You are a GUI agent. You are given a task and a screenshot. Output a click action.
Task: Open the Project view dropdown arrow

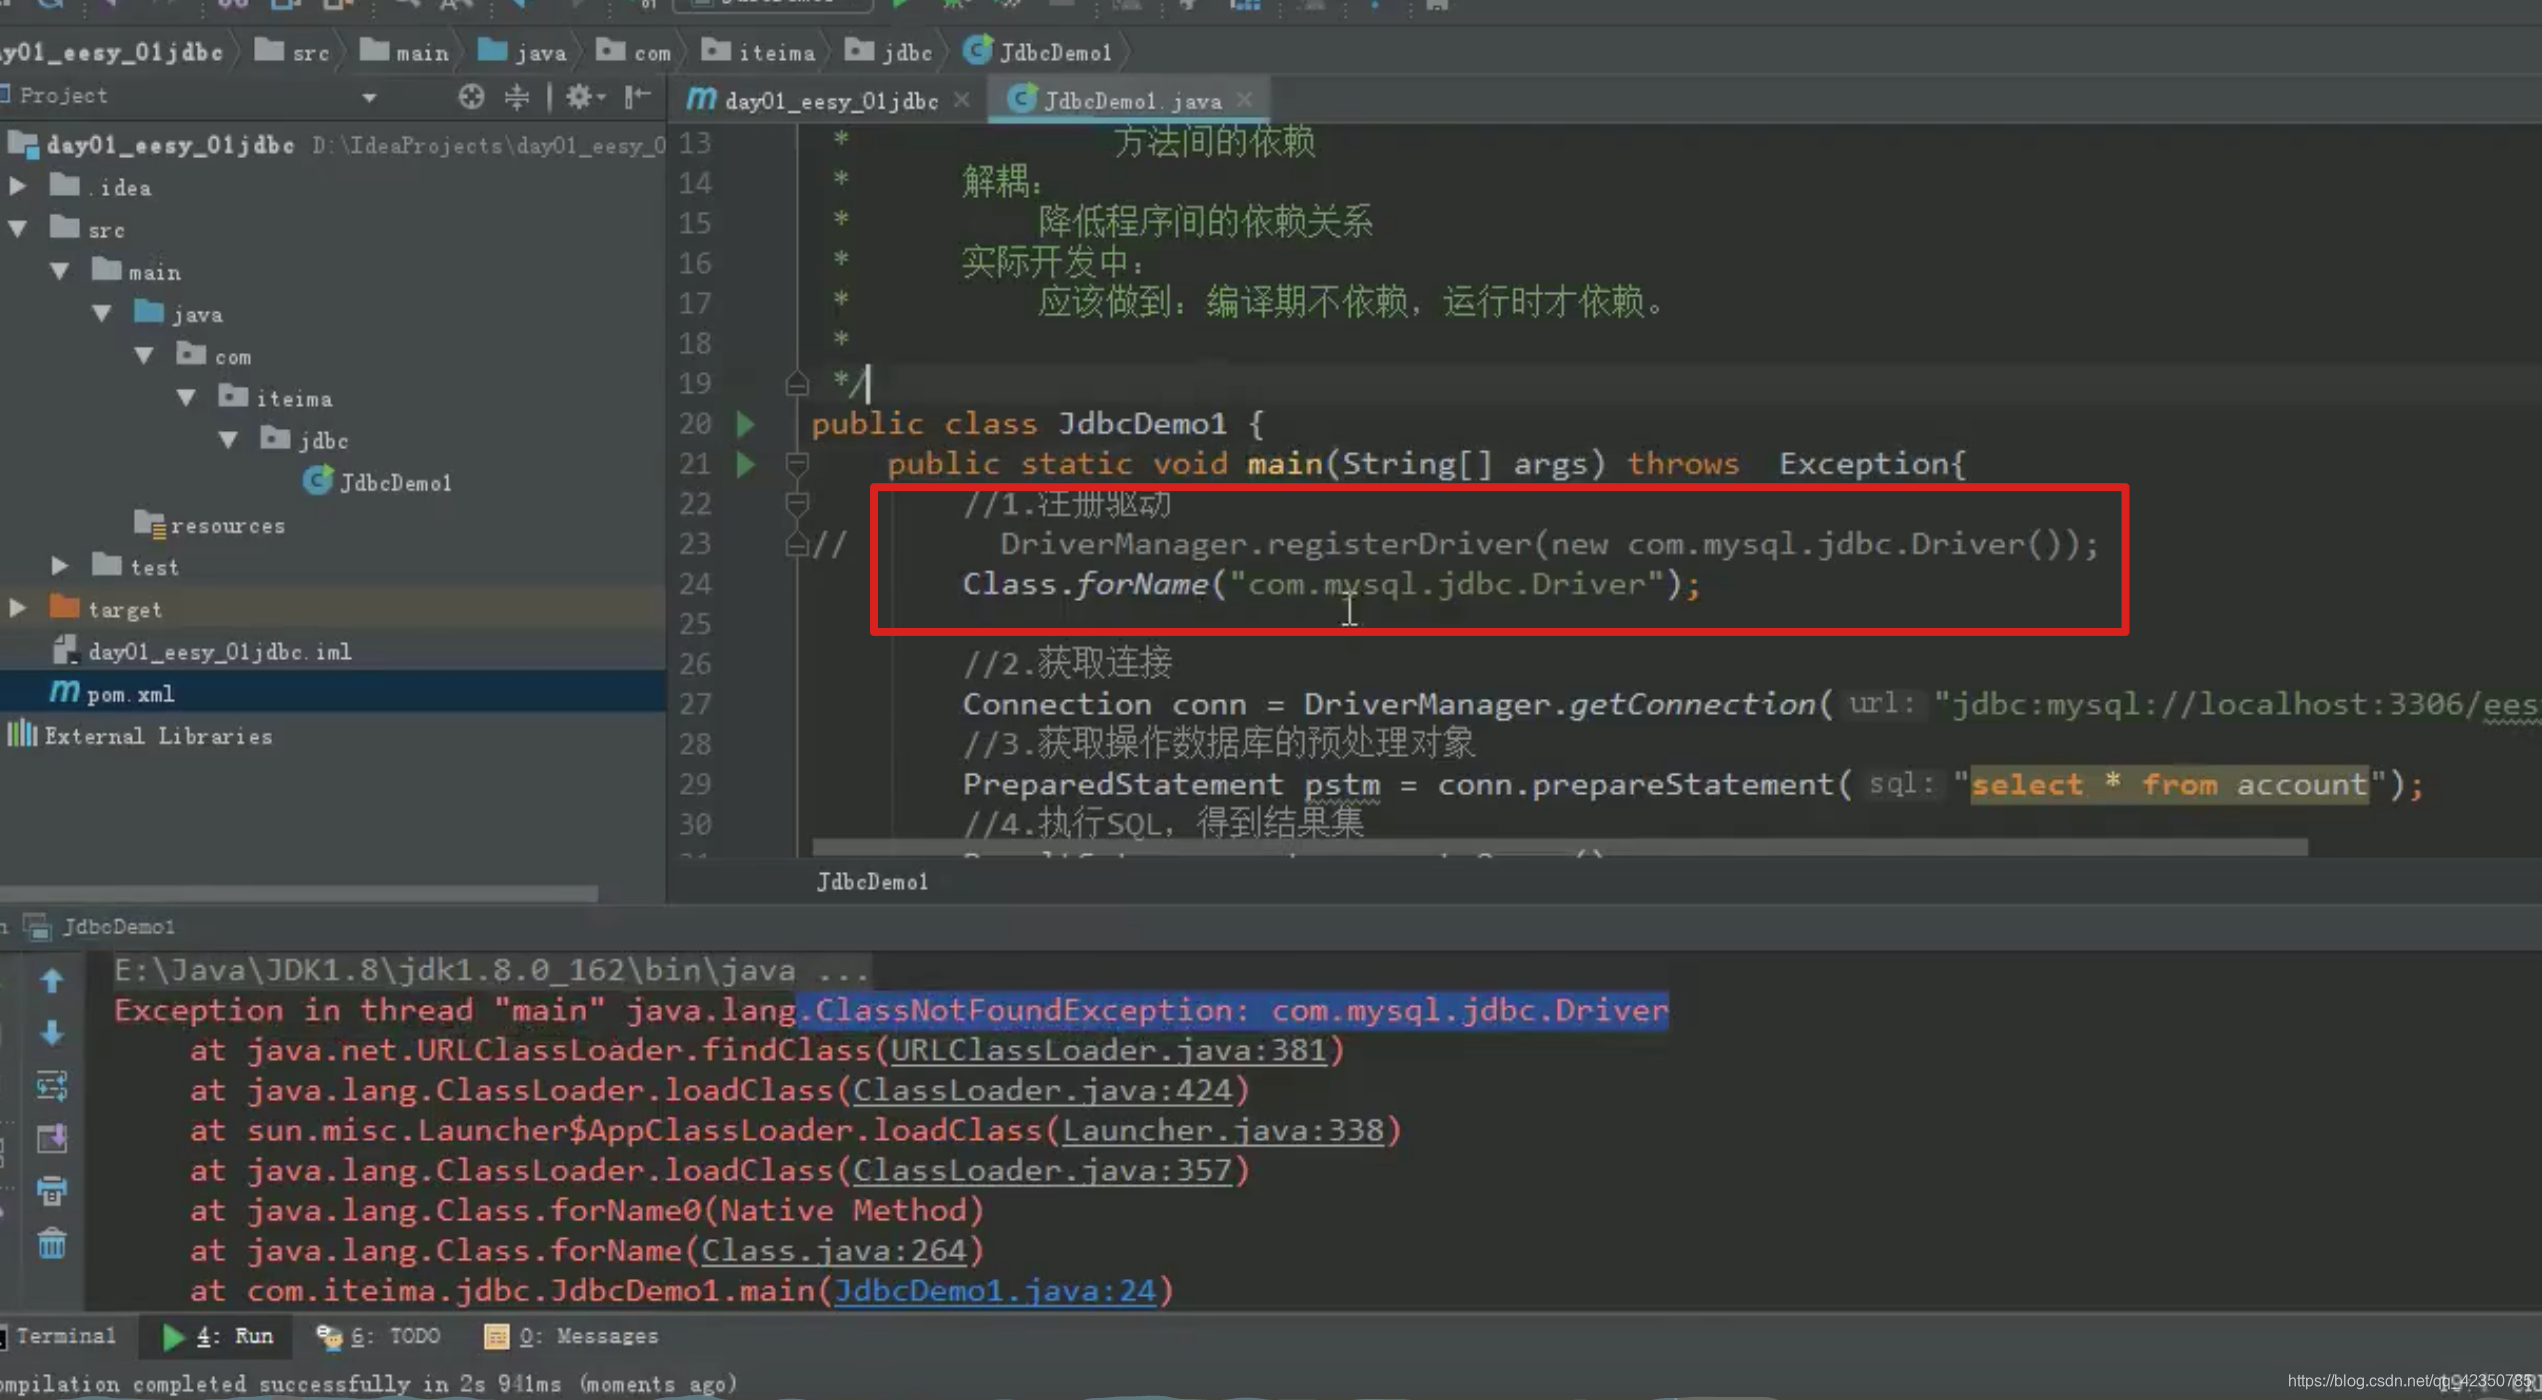(x=369, y=98)
